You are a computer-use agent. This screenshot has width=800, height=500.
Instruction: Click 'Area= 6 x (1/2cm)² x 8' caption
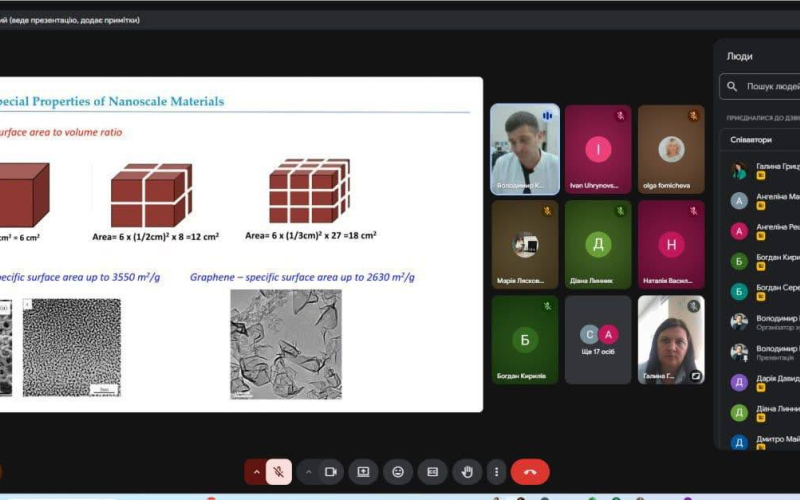[156, 237]
